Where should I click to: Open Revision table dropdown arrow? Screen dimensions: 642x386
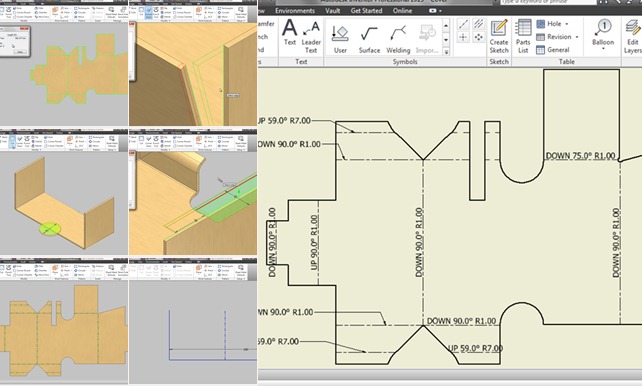577,37
